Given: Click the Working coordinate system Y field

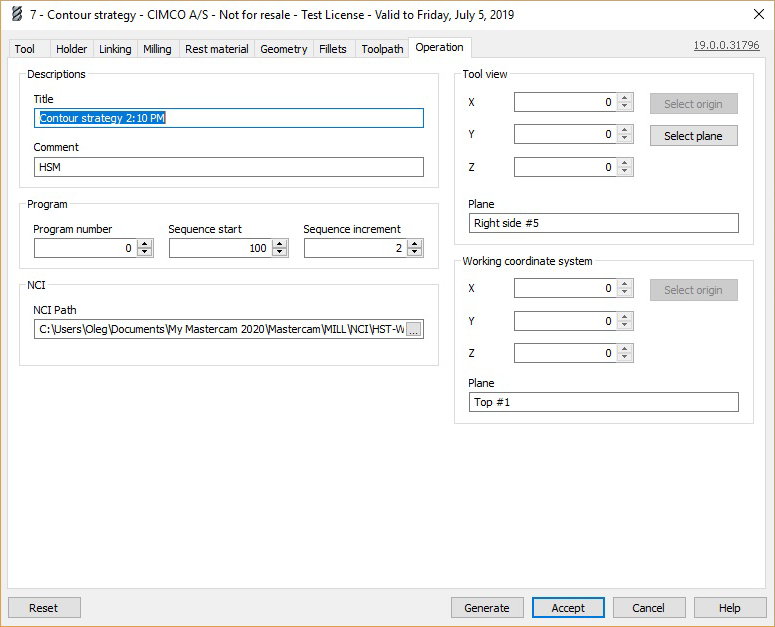Looking at the screenshot, I should (x=565, y=321).
